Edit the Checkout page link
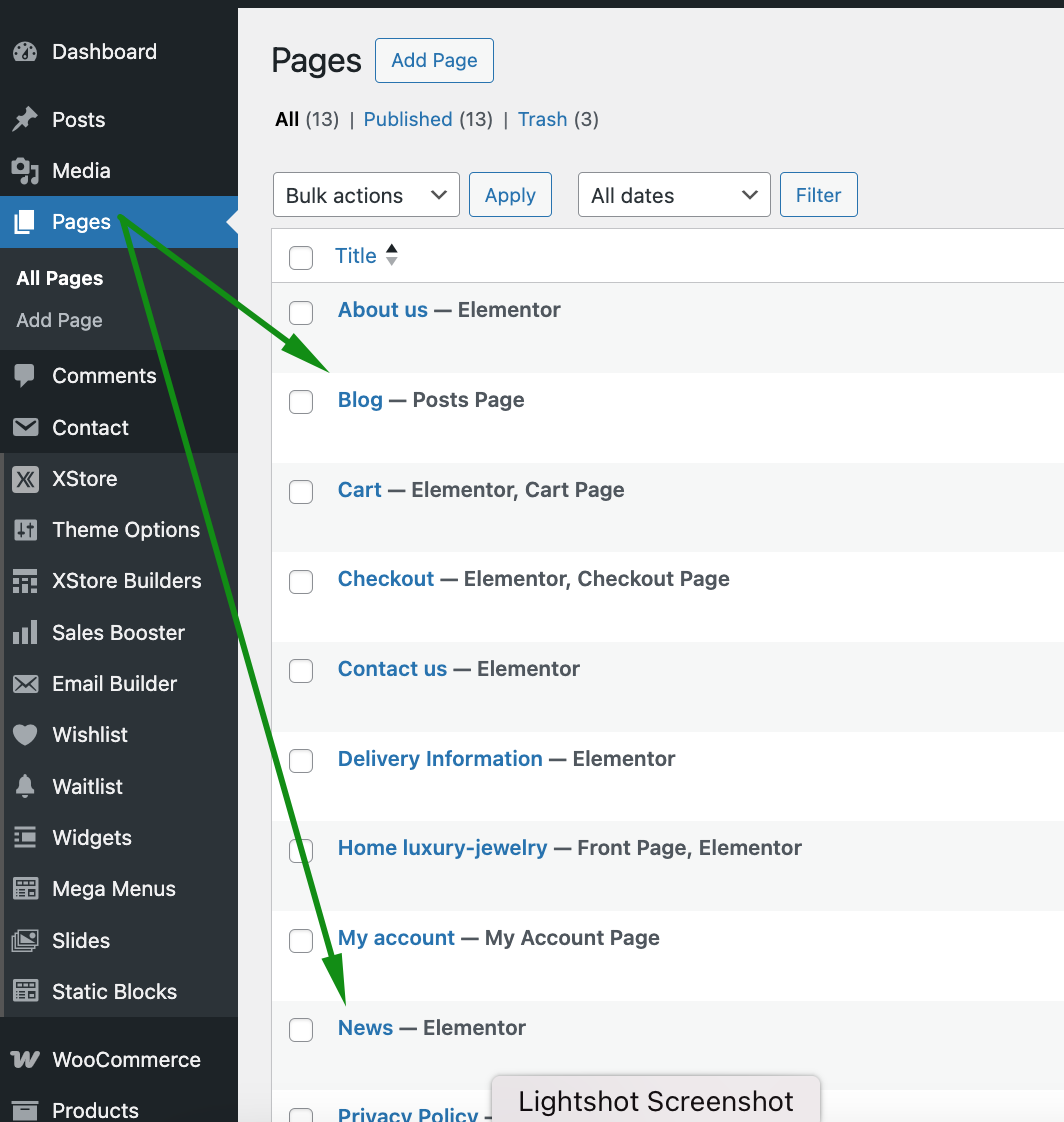The image size is (1064, 1122). pyautogui.click(x=386, y=579)
